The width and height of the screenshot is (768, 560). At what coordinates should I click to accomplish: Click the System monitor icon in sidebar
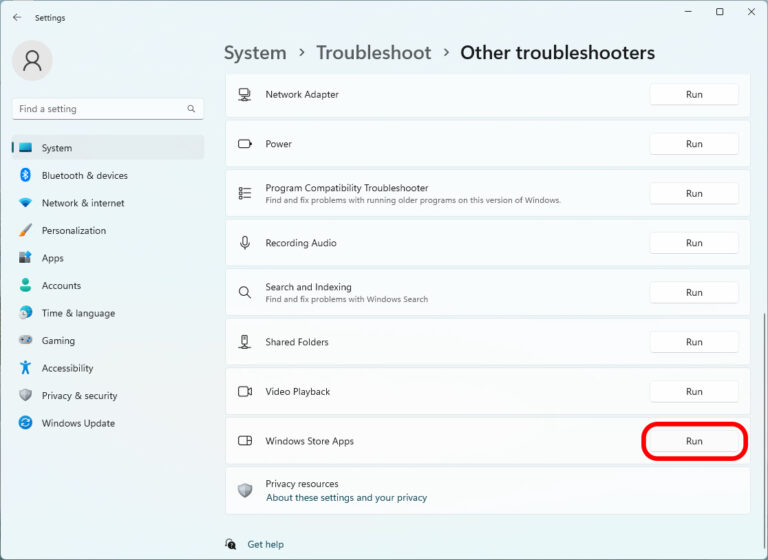pyautogui.click(x=25, y=147)
